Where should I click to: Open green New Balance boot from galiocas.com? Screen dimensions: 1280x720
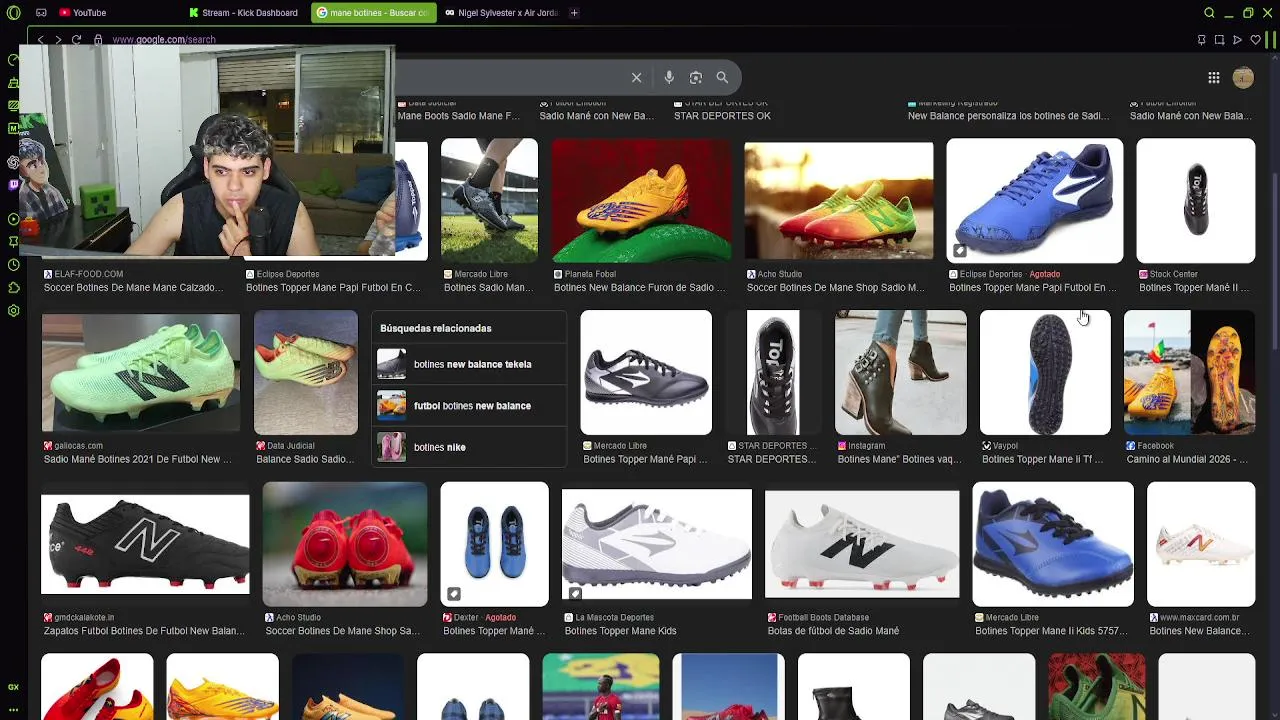click(x=141, y=372)
